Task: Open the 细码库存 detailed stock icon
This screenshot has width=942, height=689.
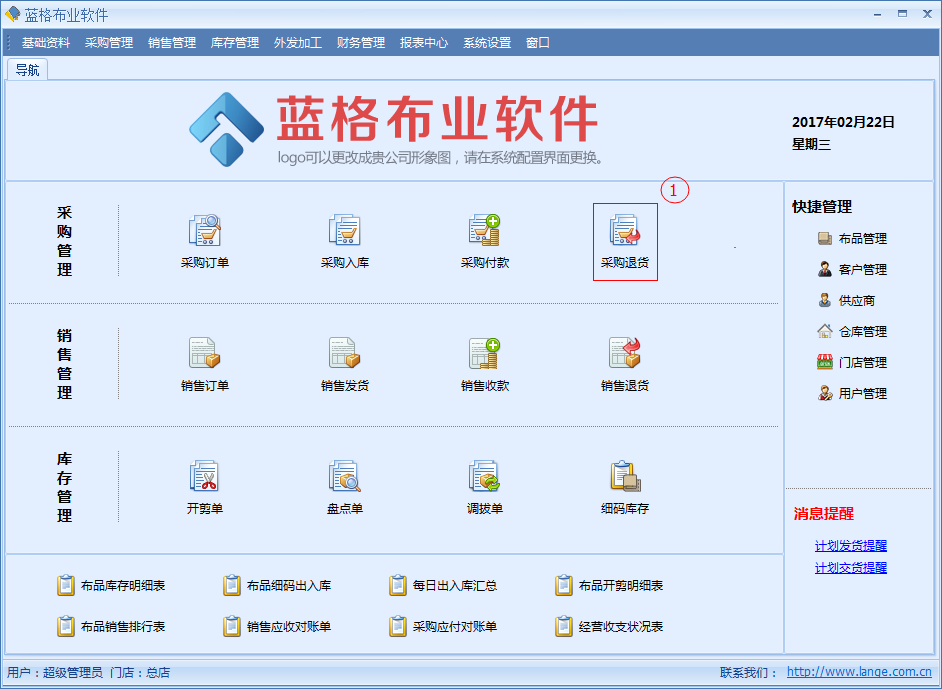Action: point(625,476)
